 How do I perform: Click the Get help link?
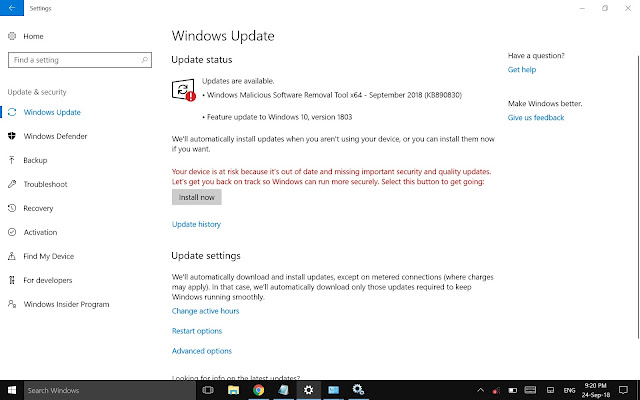[522, 70]
